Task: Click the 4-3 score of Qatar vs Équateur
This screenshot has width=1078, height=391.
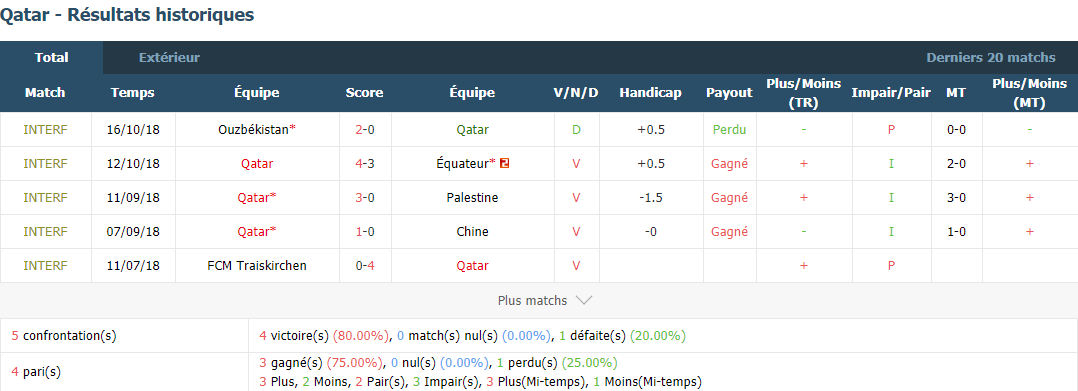Action: (x=364, y=164)
